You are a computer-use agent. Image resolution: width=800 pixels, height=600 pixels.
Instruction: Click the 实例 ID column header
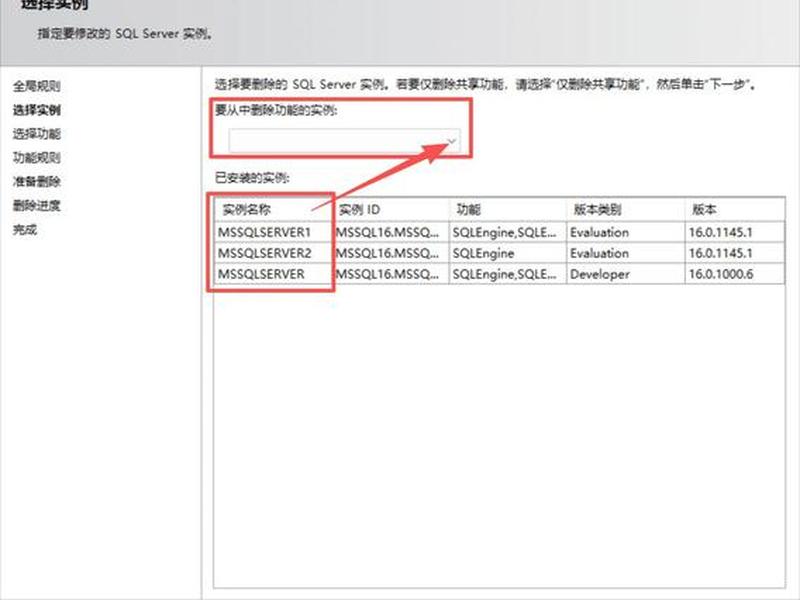click(392, 209)
